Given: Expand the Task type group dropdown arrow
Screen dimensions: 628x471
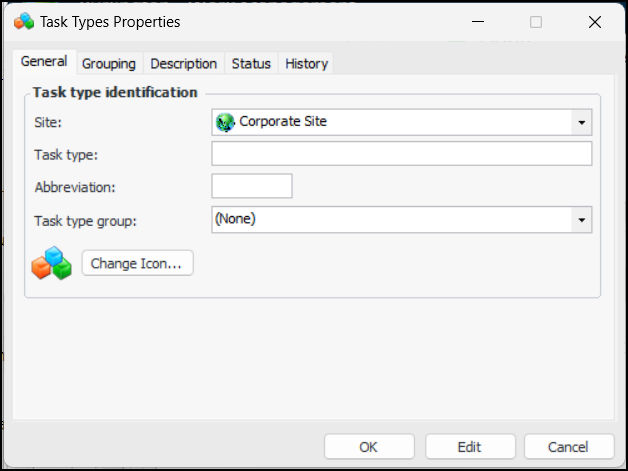Looking at the screenshot, I should 581,219.
